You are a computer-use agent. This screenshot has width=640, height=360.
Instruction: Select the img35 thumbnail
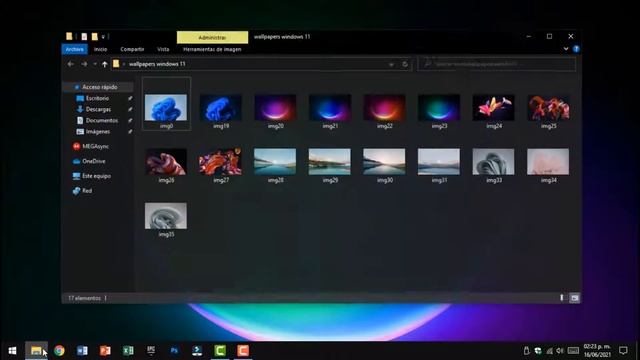[166, 216]
